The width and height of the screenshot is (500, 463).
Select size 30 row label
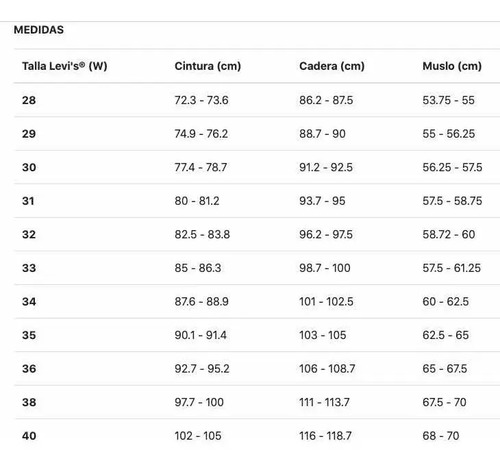tap(29, 167)
